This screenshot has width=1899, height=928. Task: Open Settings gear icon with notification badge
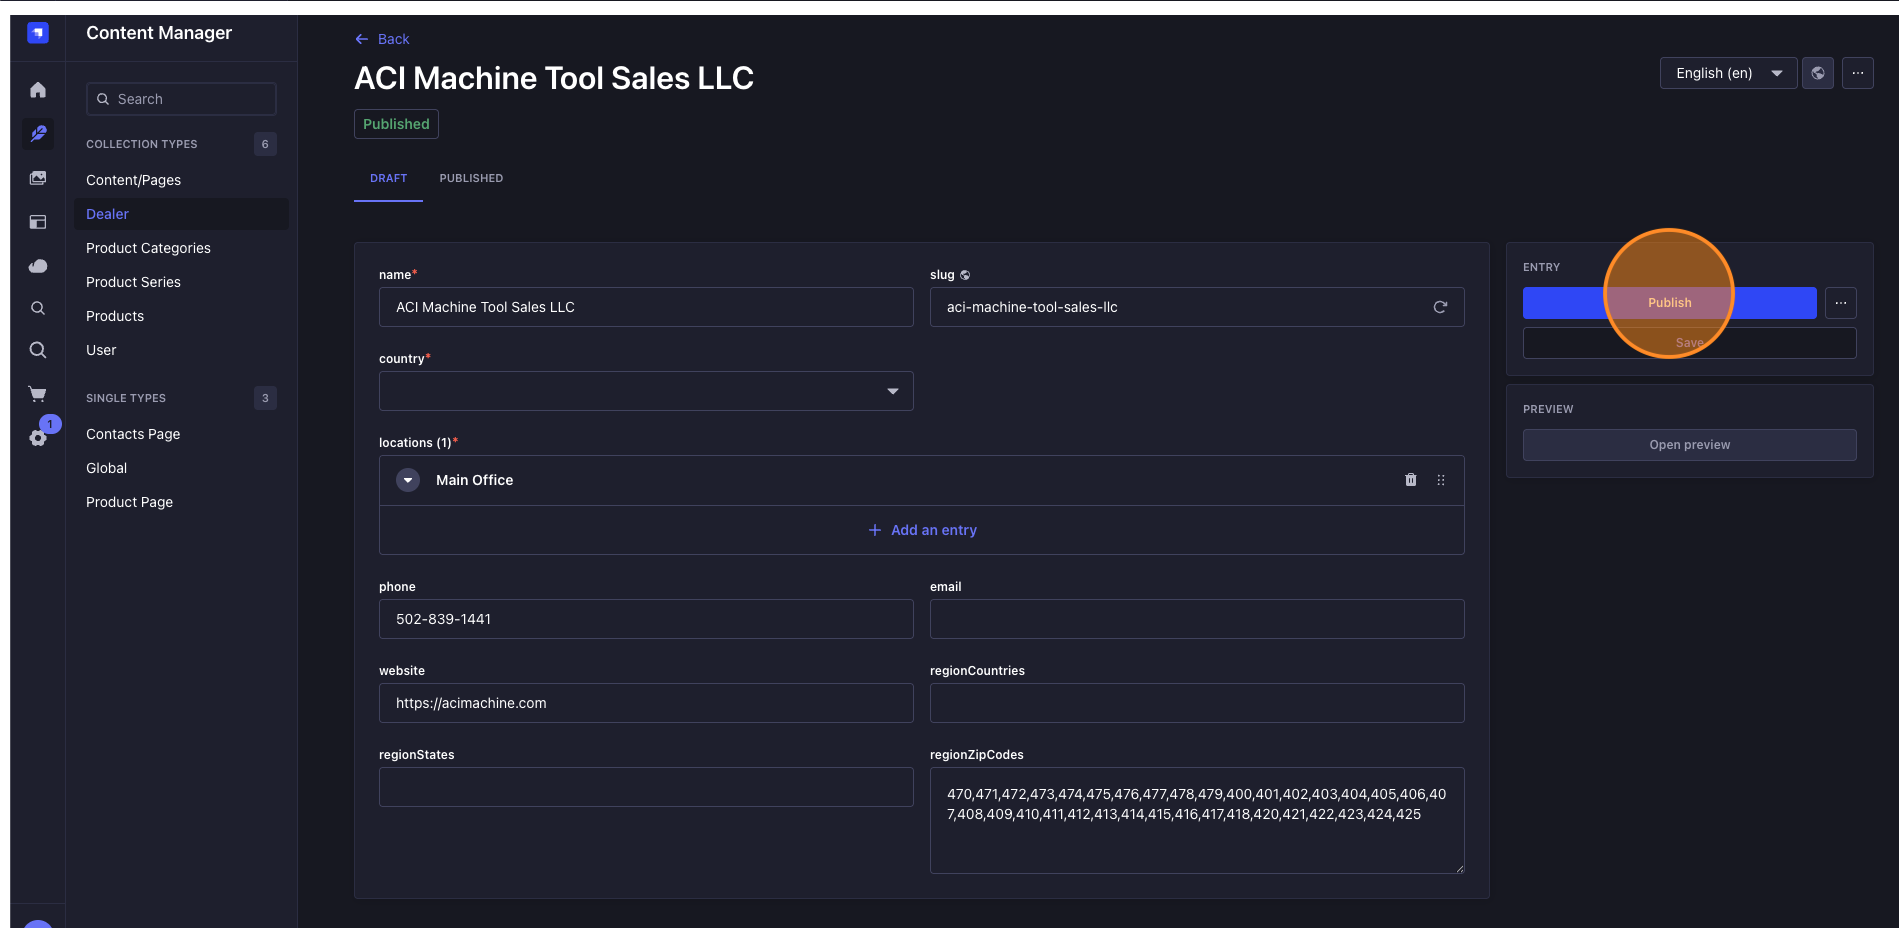coord(38,438)
